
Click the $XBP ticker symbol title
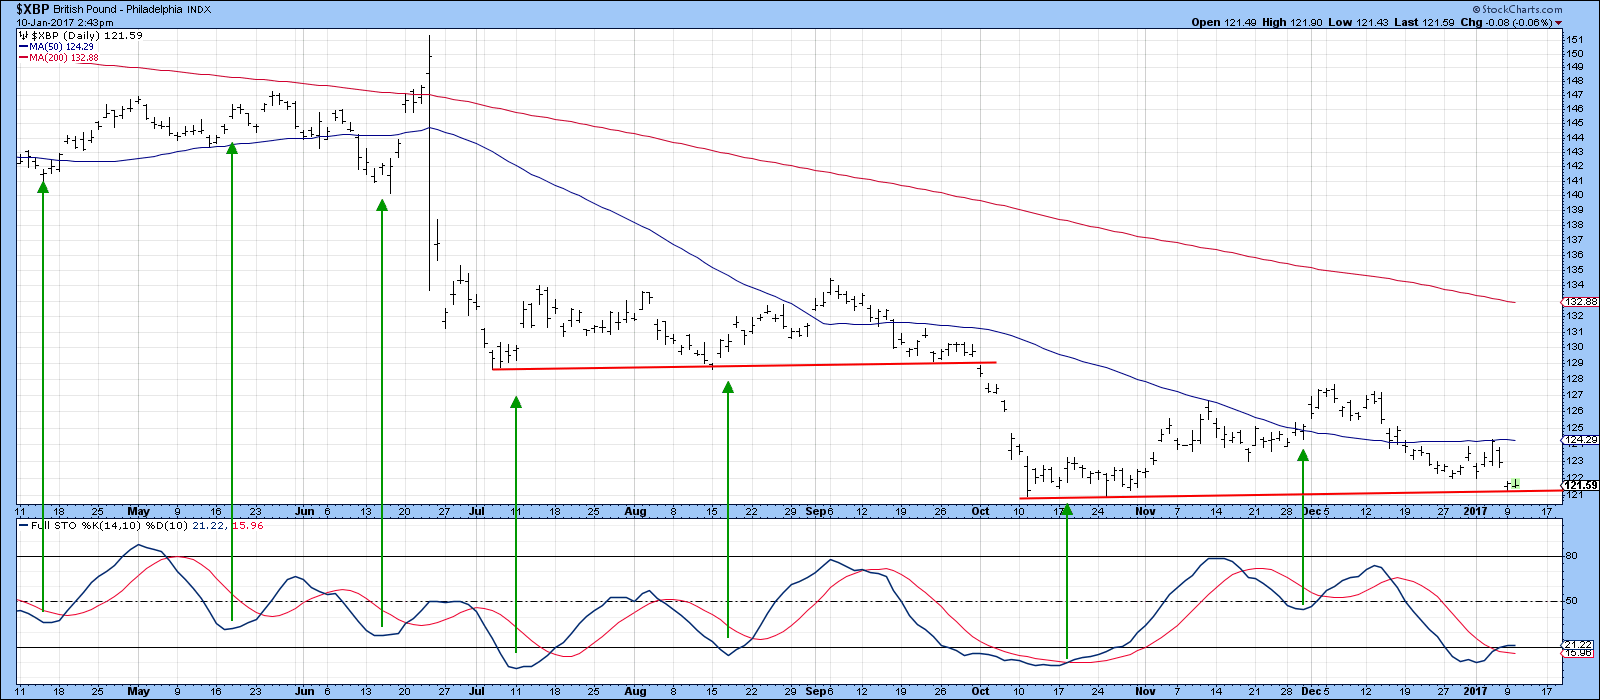[x=33, y=8]
